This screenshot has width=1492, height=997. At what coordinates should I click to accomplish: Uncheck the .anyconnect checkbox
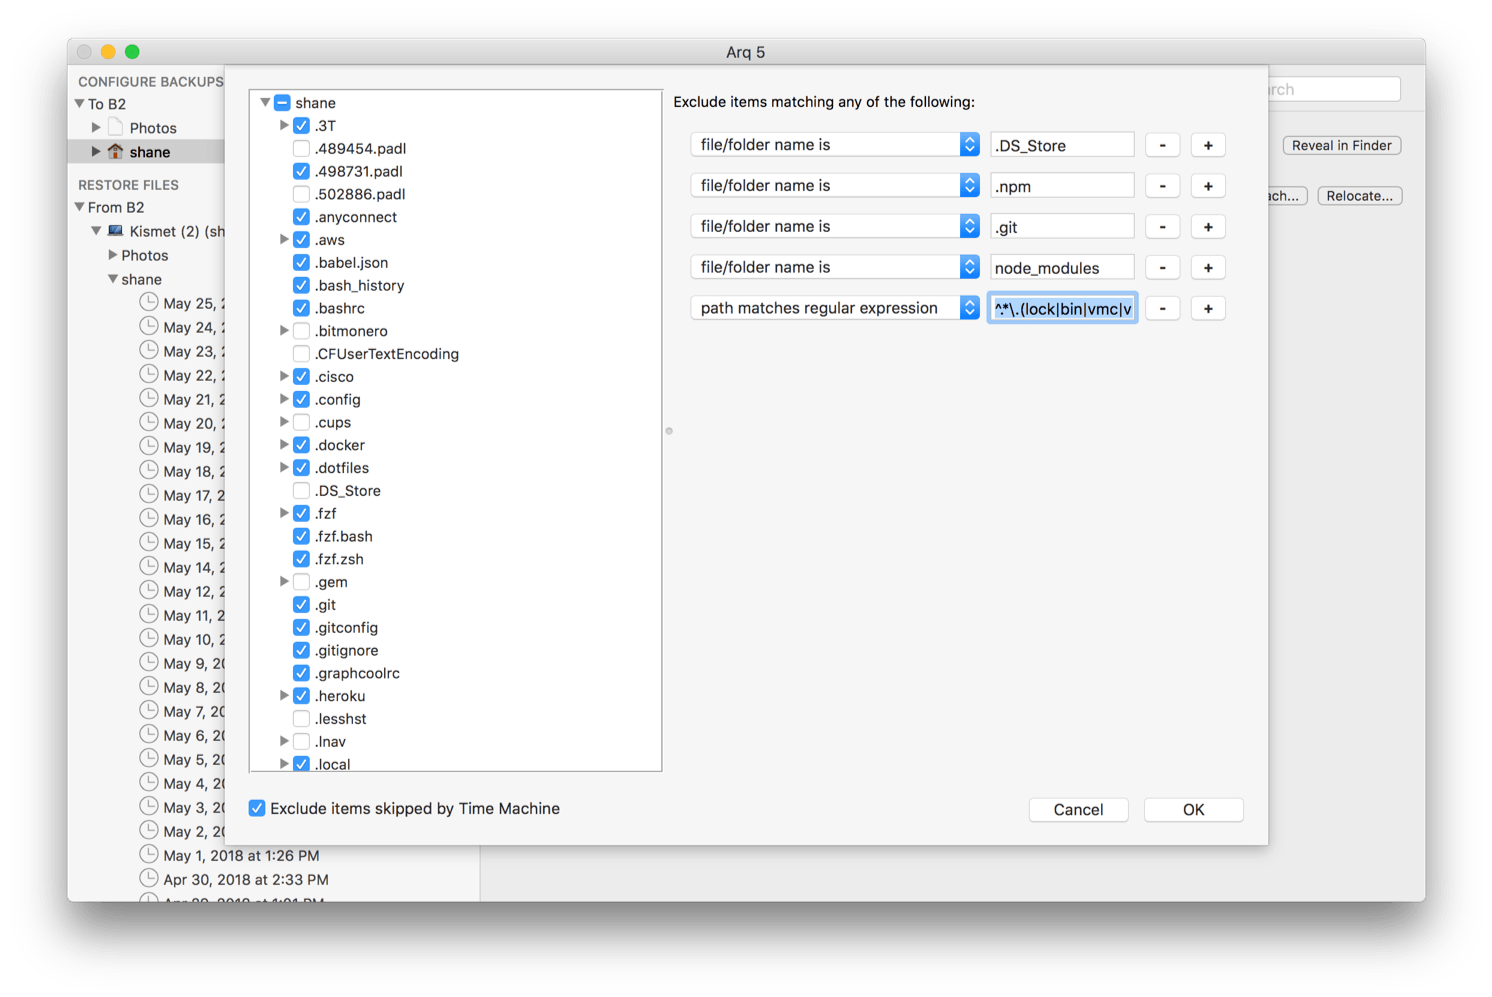pyautogui.click(x=301, y=216)
